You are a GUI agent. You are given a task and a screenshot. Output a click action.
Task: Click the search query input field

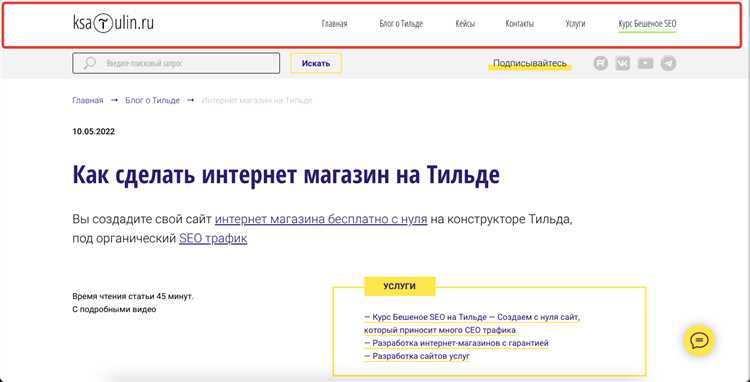click(176, 63)
